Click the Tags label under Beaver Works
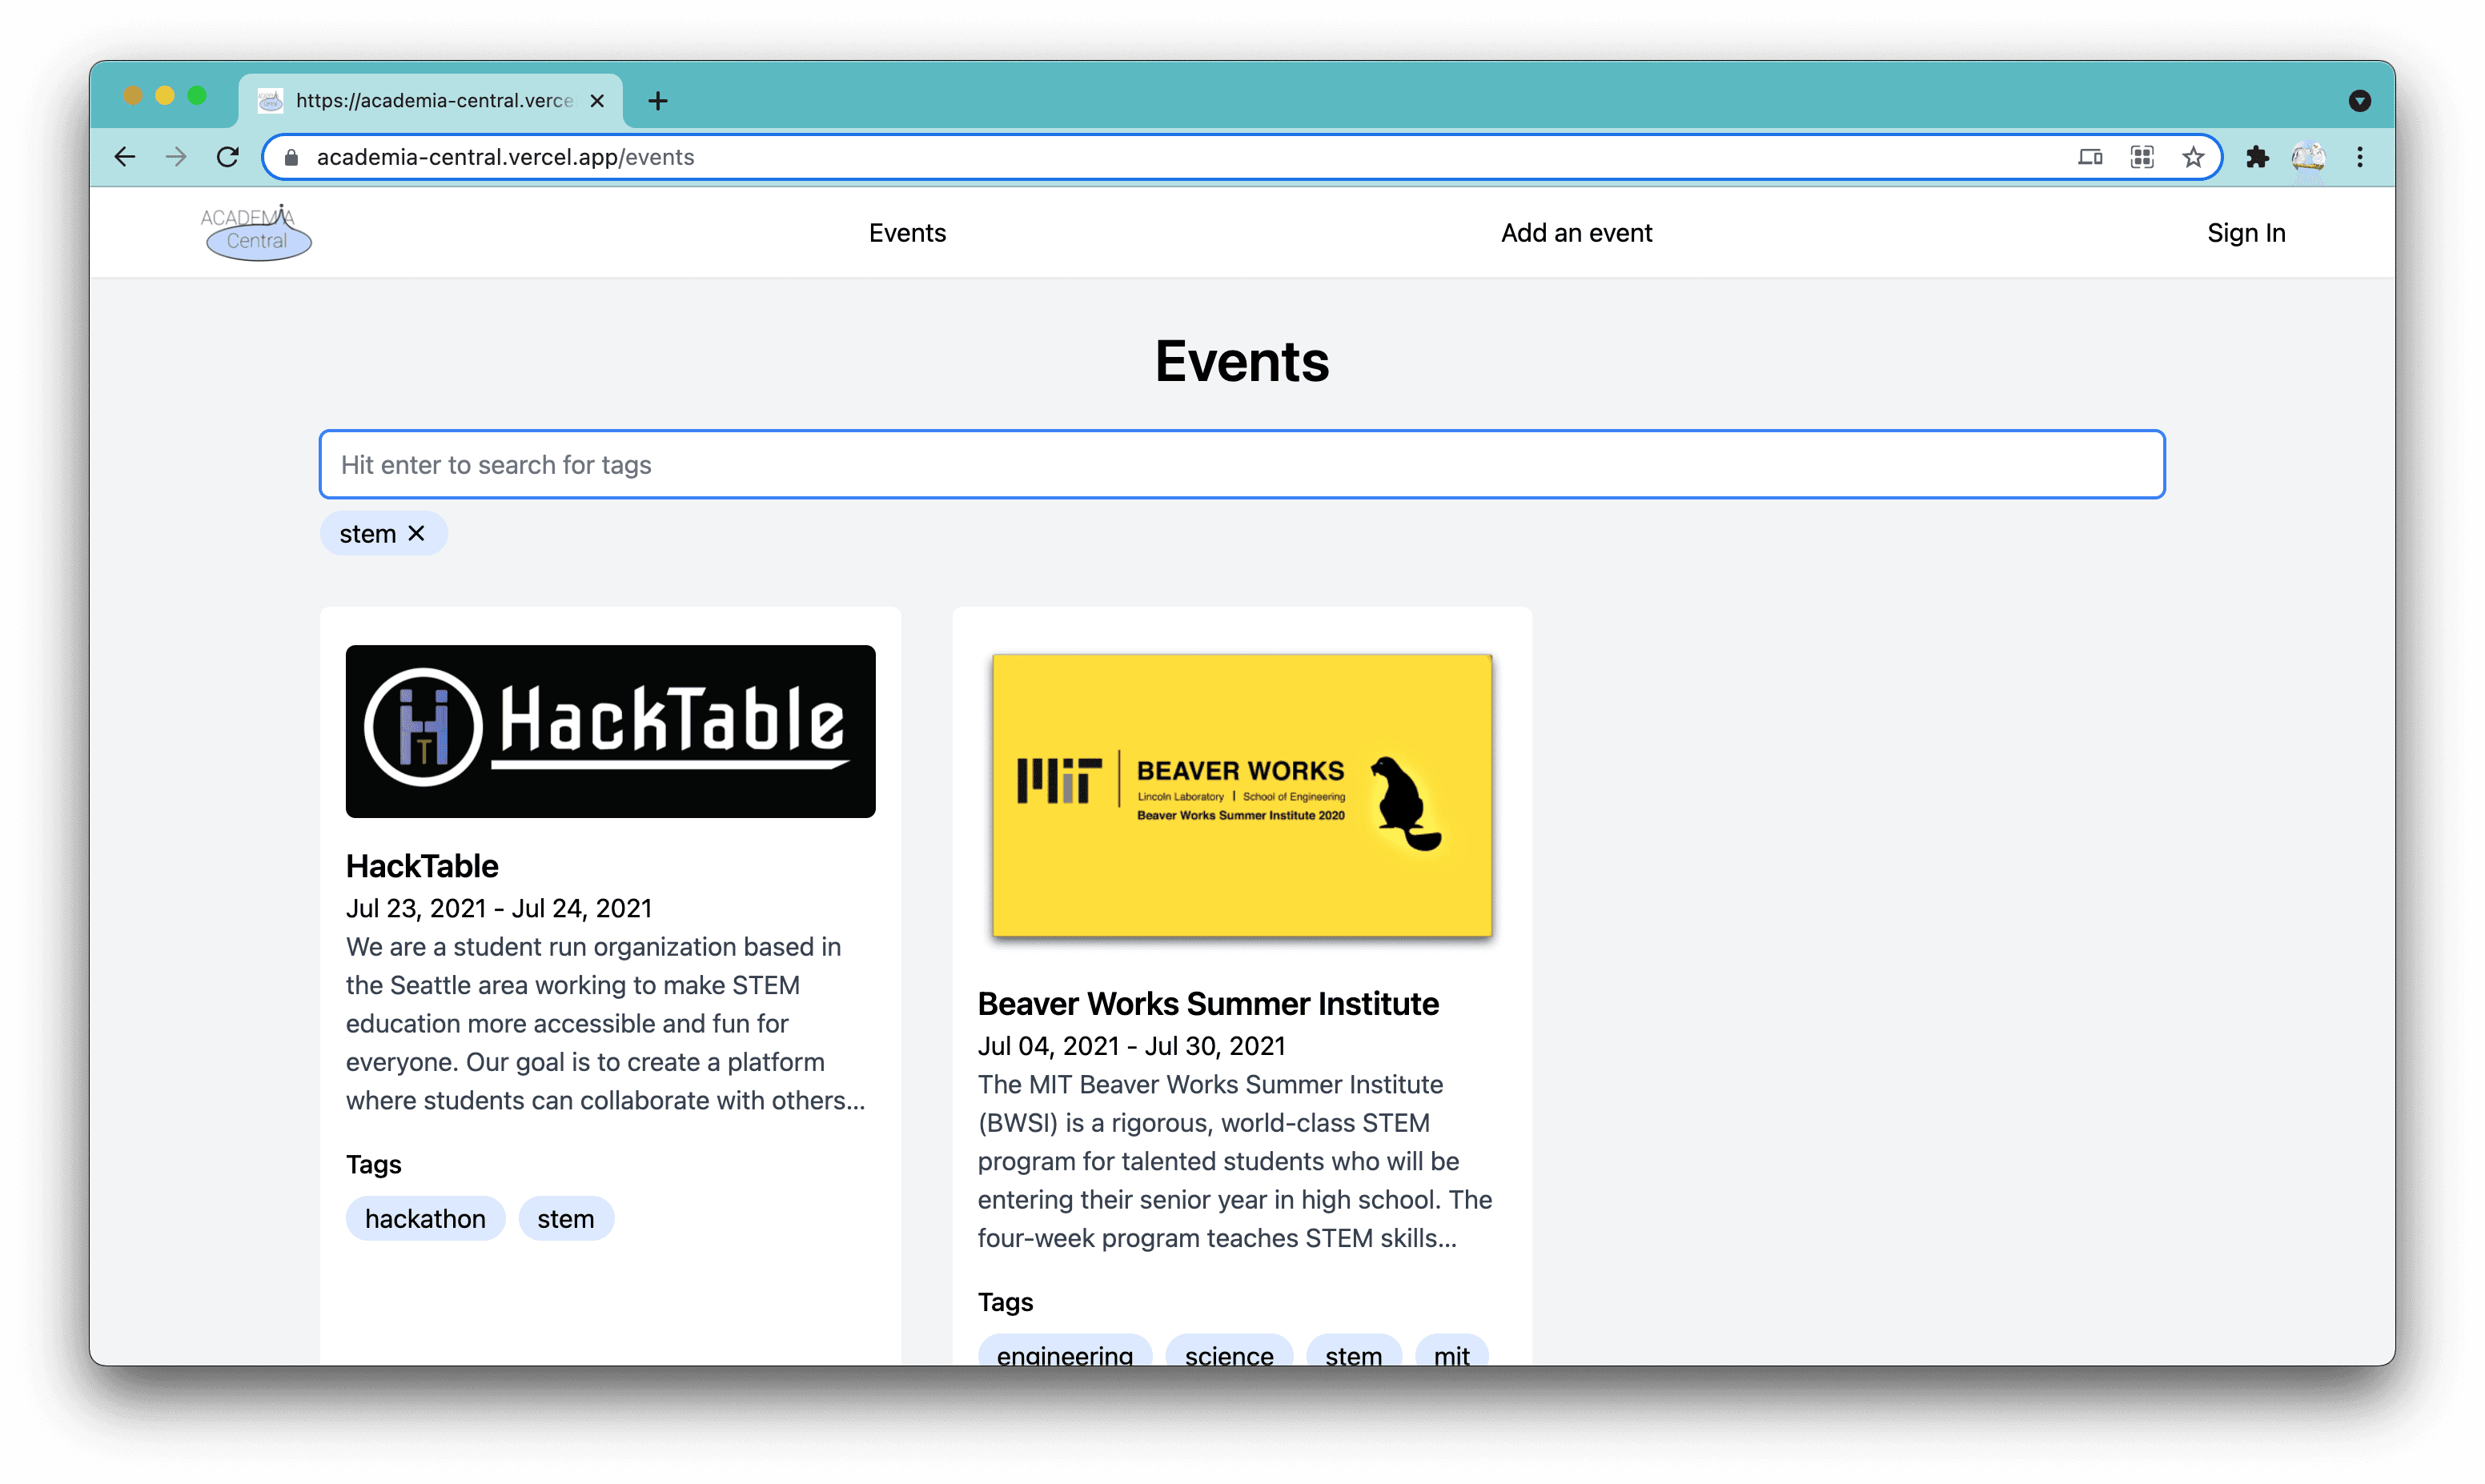Screen dimensions: 2485x1484 (x=1005, y=1302)
